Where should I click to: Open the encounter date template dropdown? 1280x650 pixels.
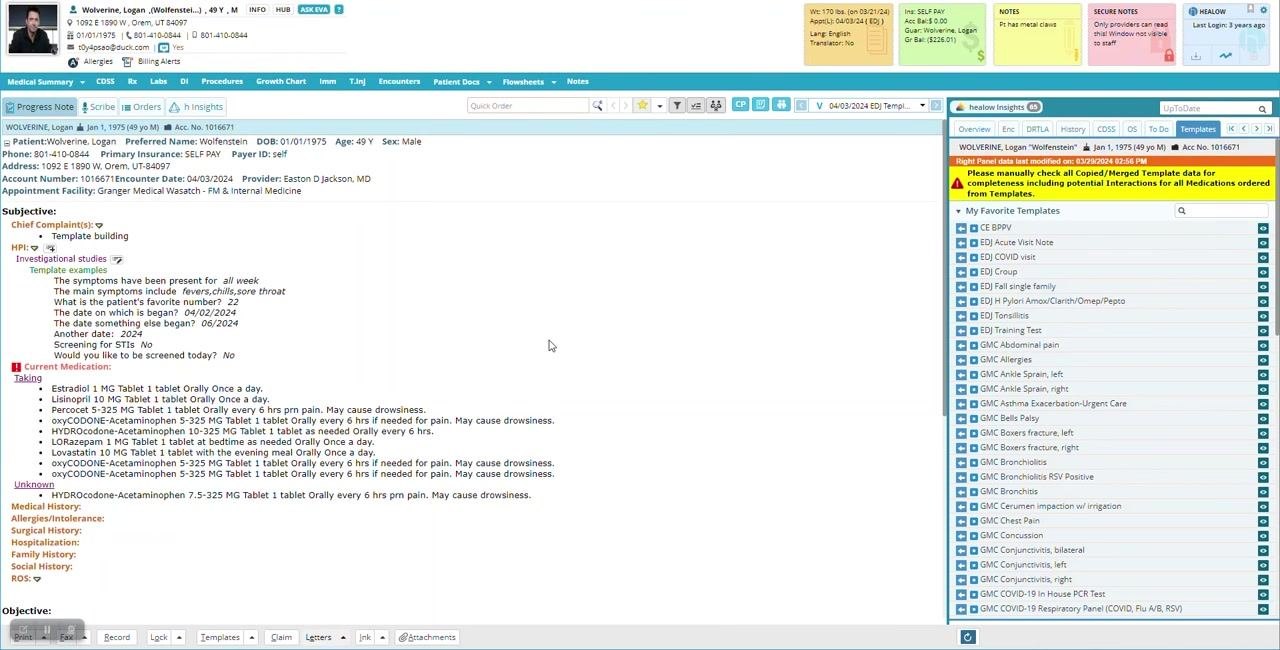click(x=922, y=106)
